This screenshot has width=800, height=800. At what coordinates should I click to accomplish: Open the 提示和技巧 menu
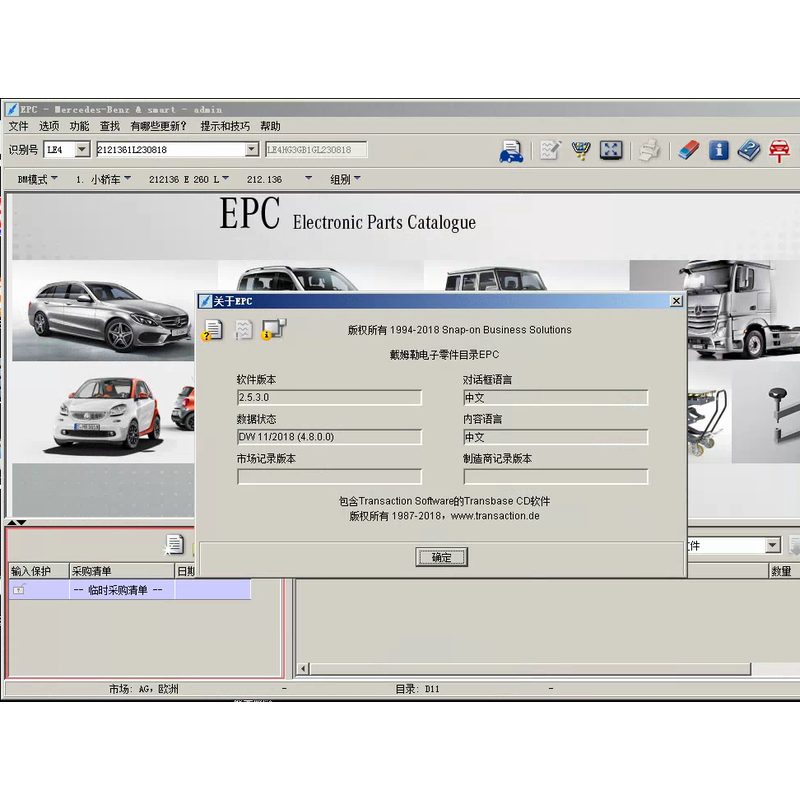[225, 126]
